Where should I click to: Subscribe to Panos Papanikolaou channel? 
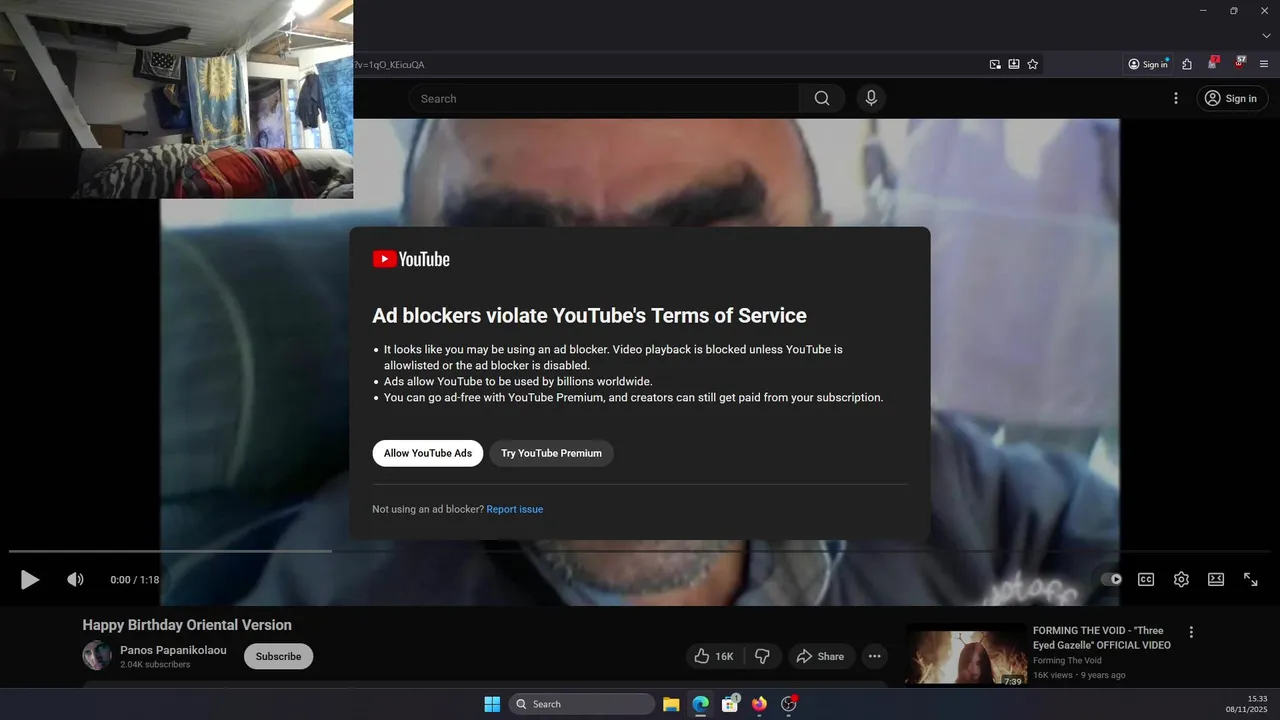click(x=278, y=656)
